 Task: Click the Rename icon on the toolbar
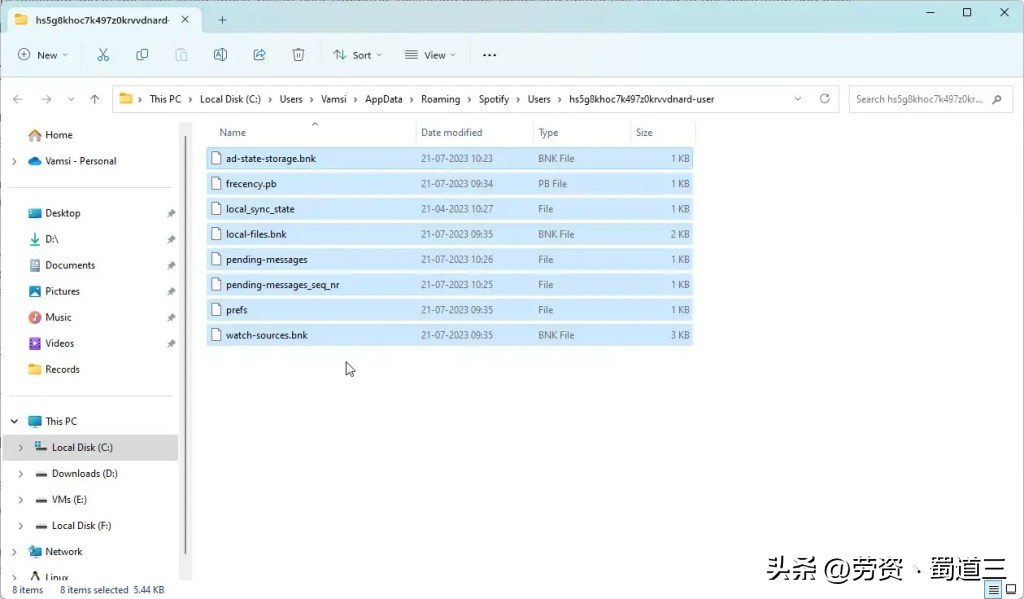point(220,55)
